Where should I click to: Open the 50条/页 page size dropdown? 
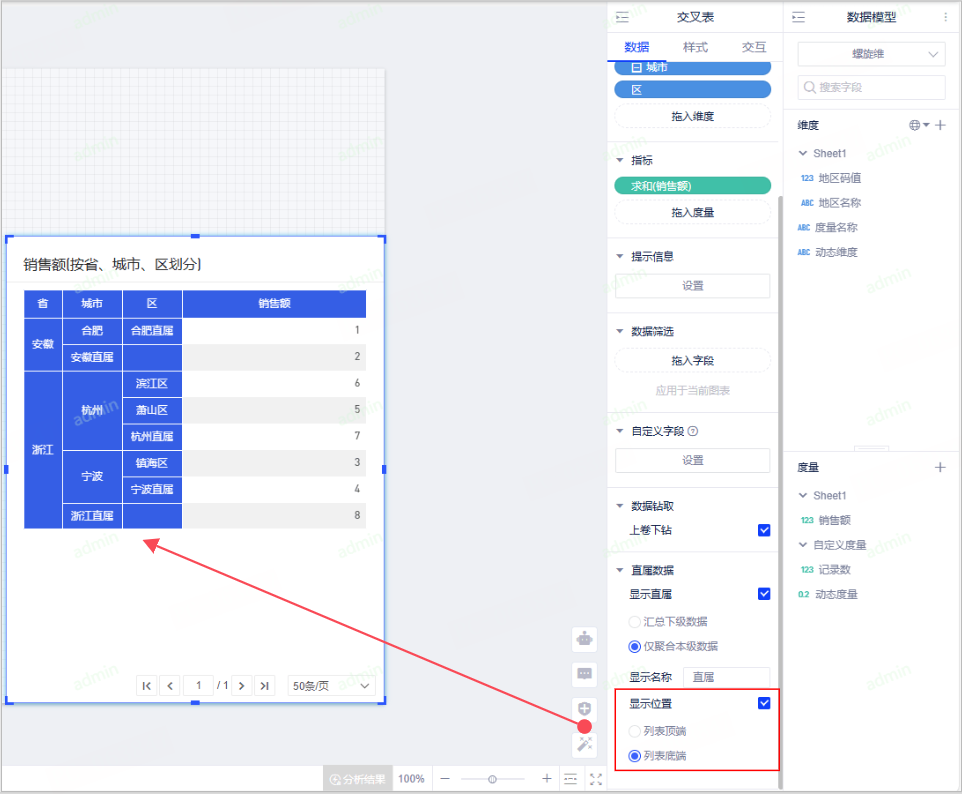(x=331, y=685)
